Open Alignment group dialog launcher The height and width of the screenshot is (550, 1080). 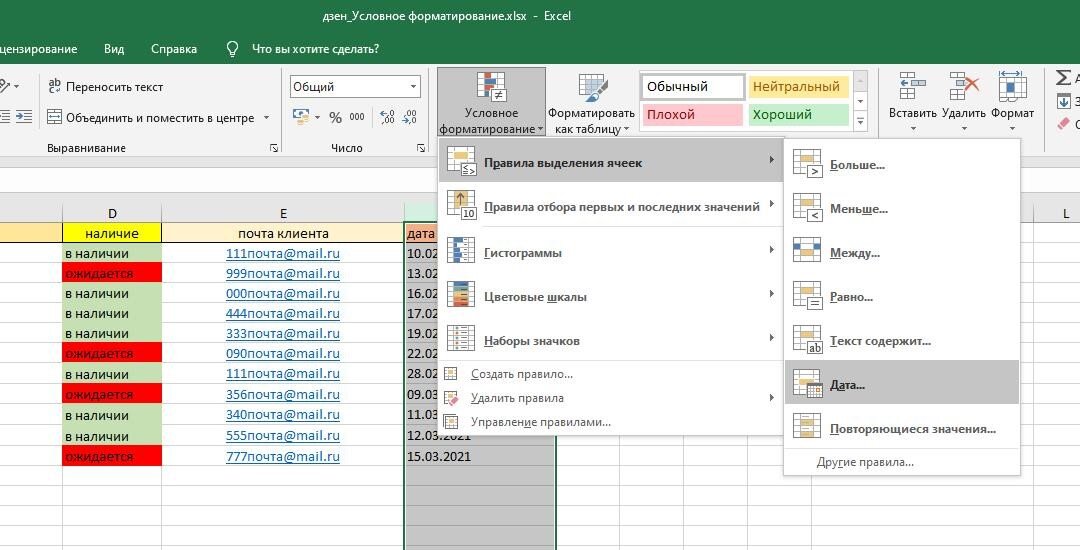coord(274,148)
